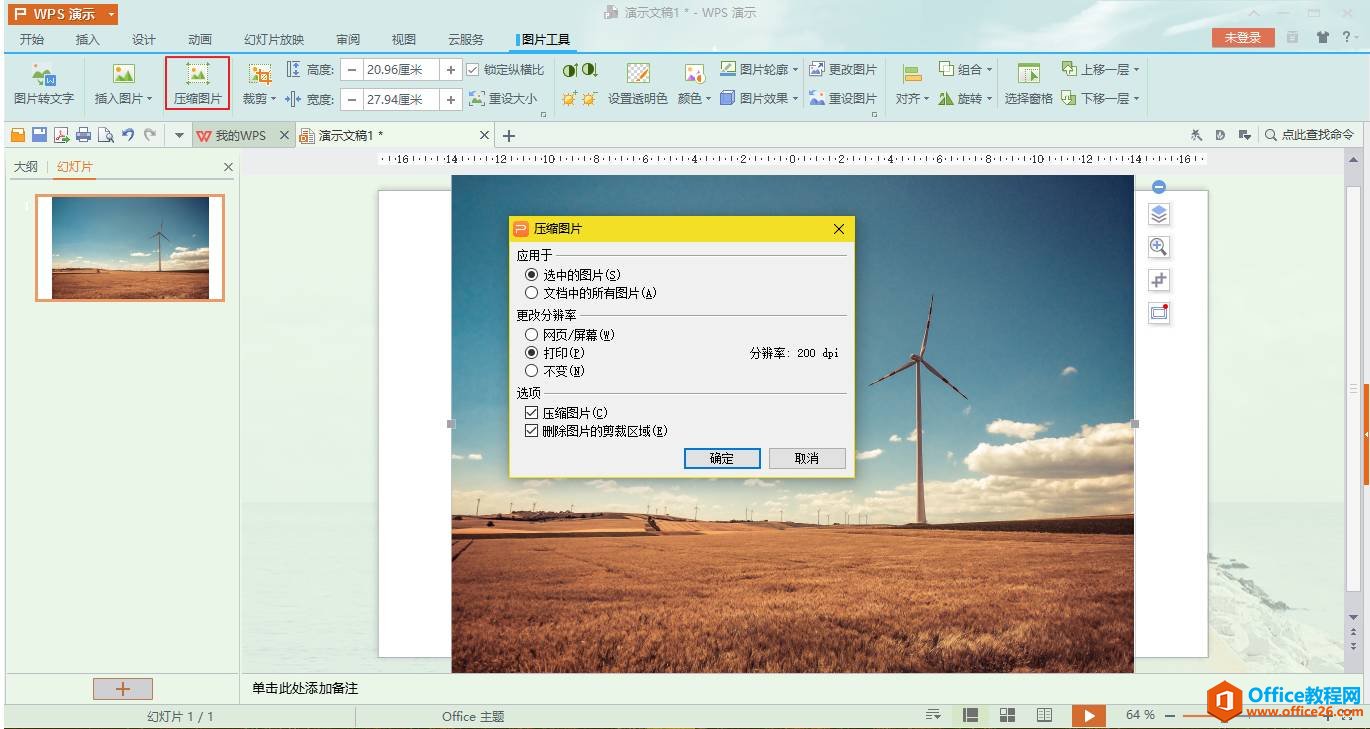Switch to the 插入 ribbon tab
1370x729 pixels.
(x=88, y=39)
